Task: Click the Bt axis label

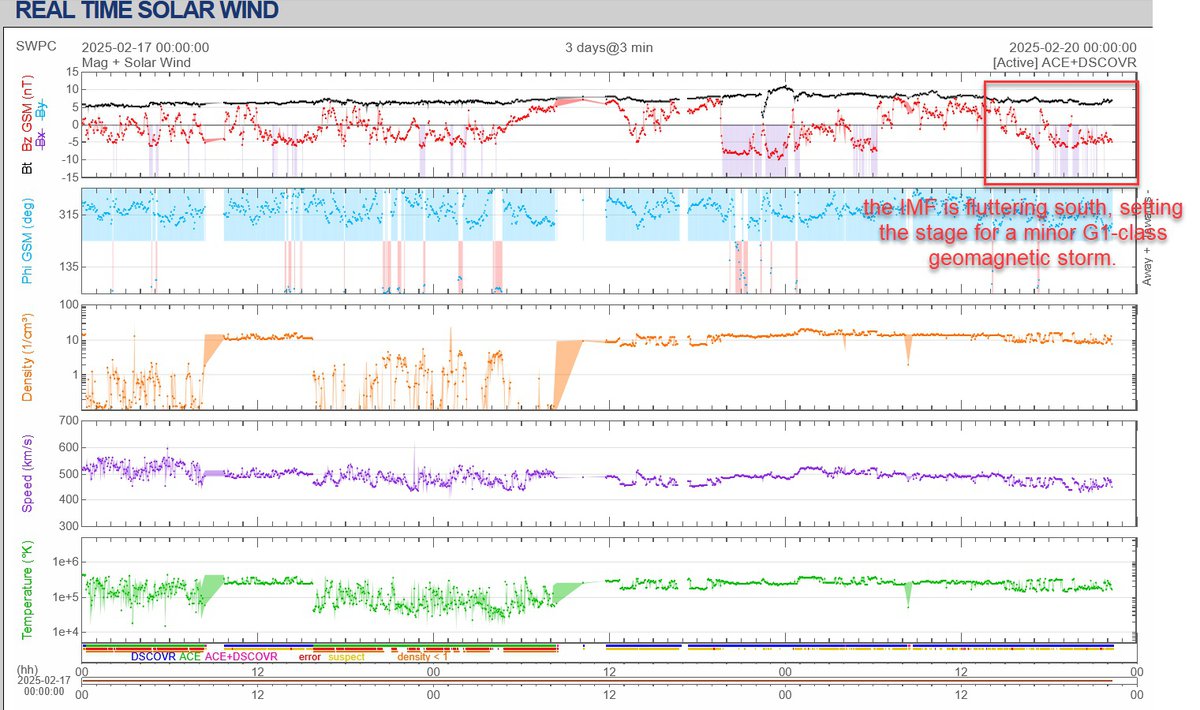Action: click(x=27, y=165)
